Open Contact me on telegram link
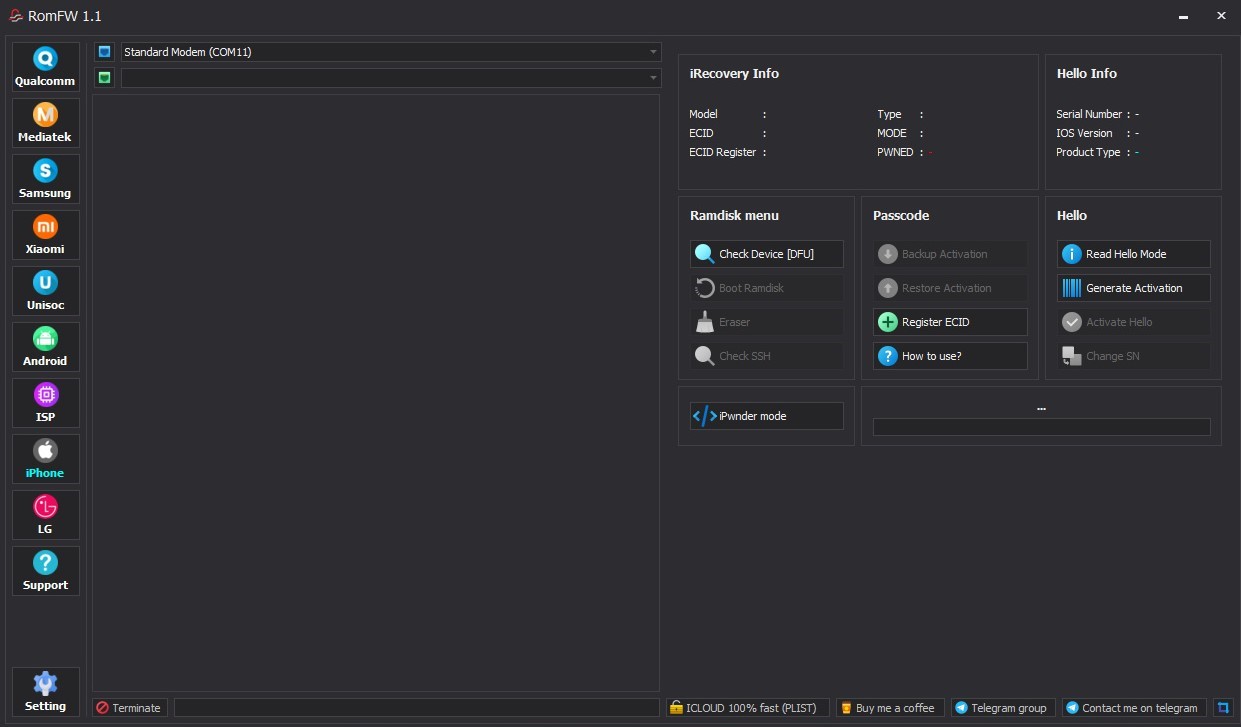 (x=1134, y=708)
